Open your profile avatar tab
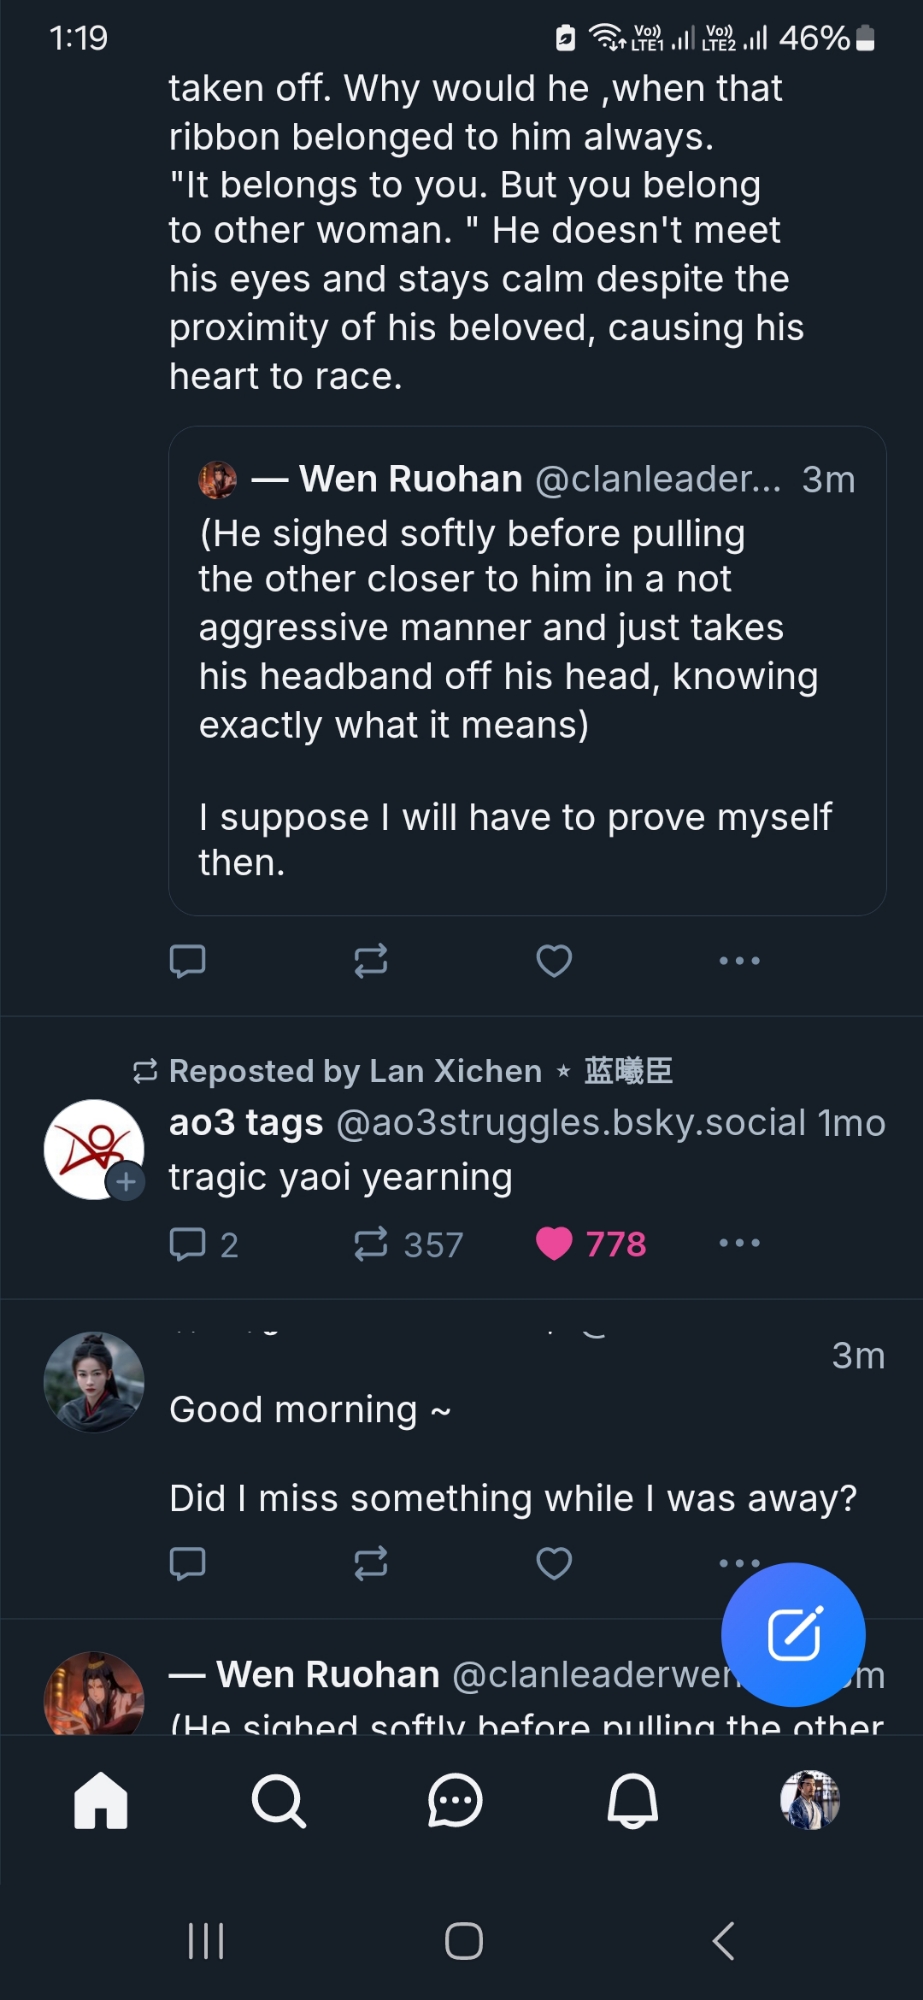923x2000 pixels. [x=810, y=1800]
